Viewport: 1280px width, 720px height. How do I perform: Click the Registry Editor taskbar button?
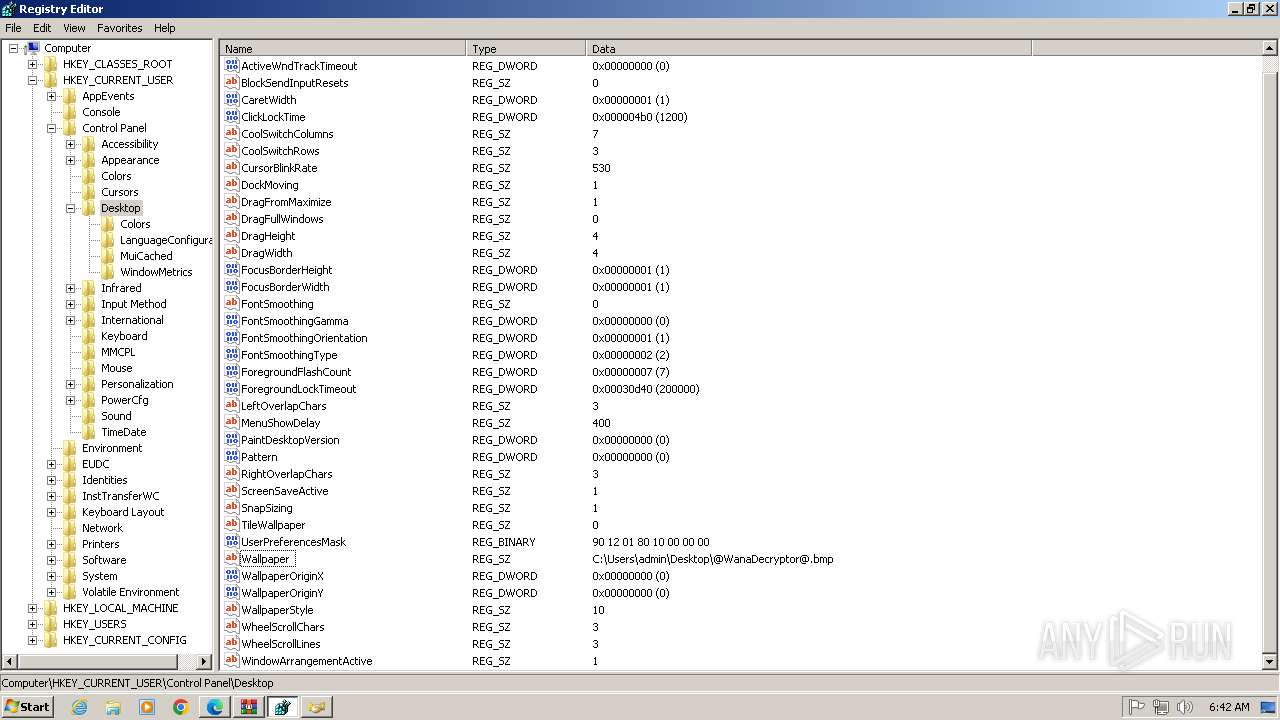[283, 707]
